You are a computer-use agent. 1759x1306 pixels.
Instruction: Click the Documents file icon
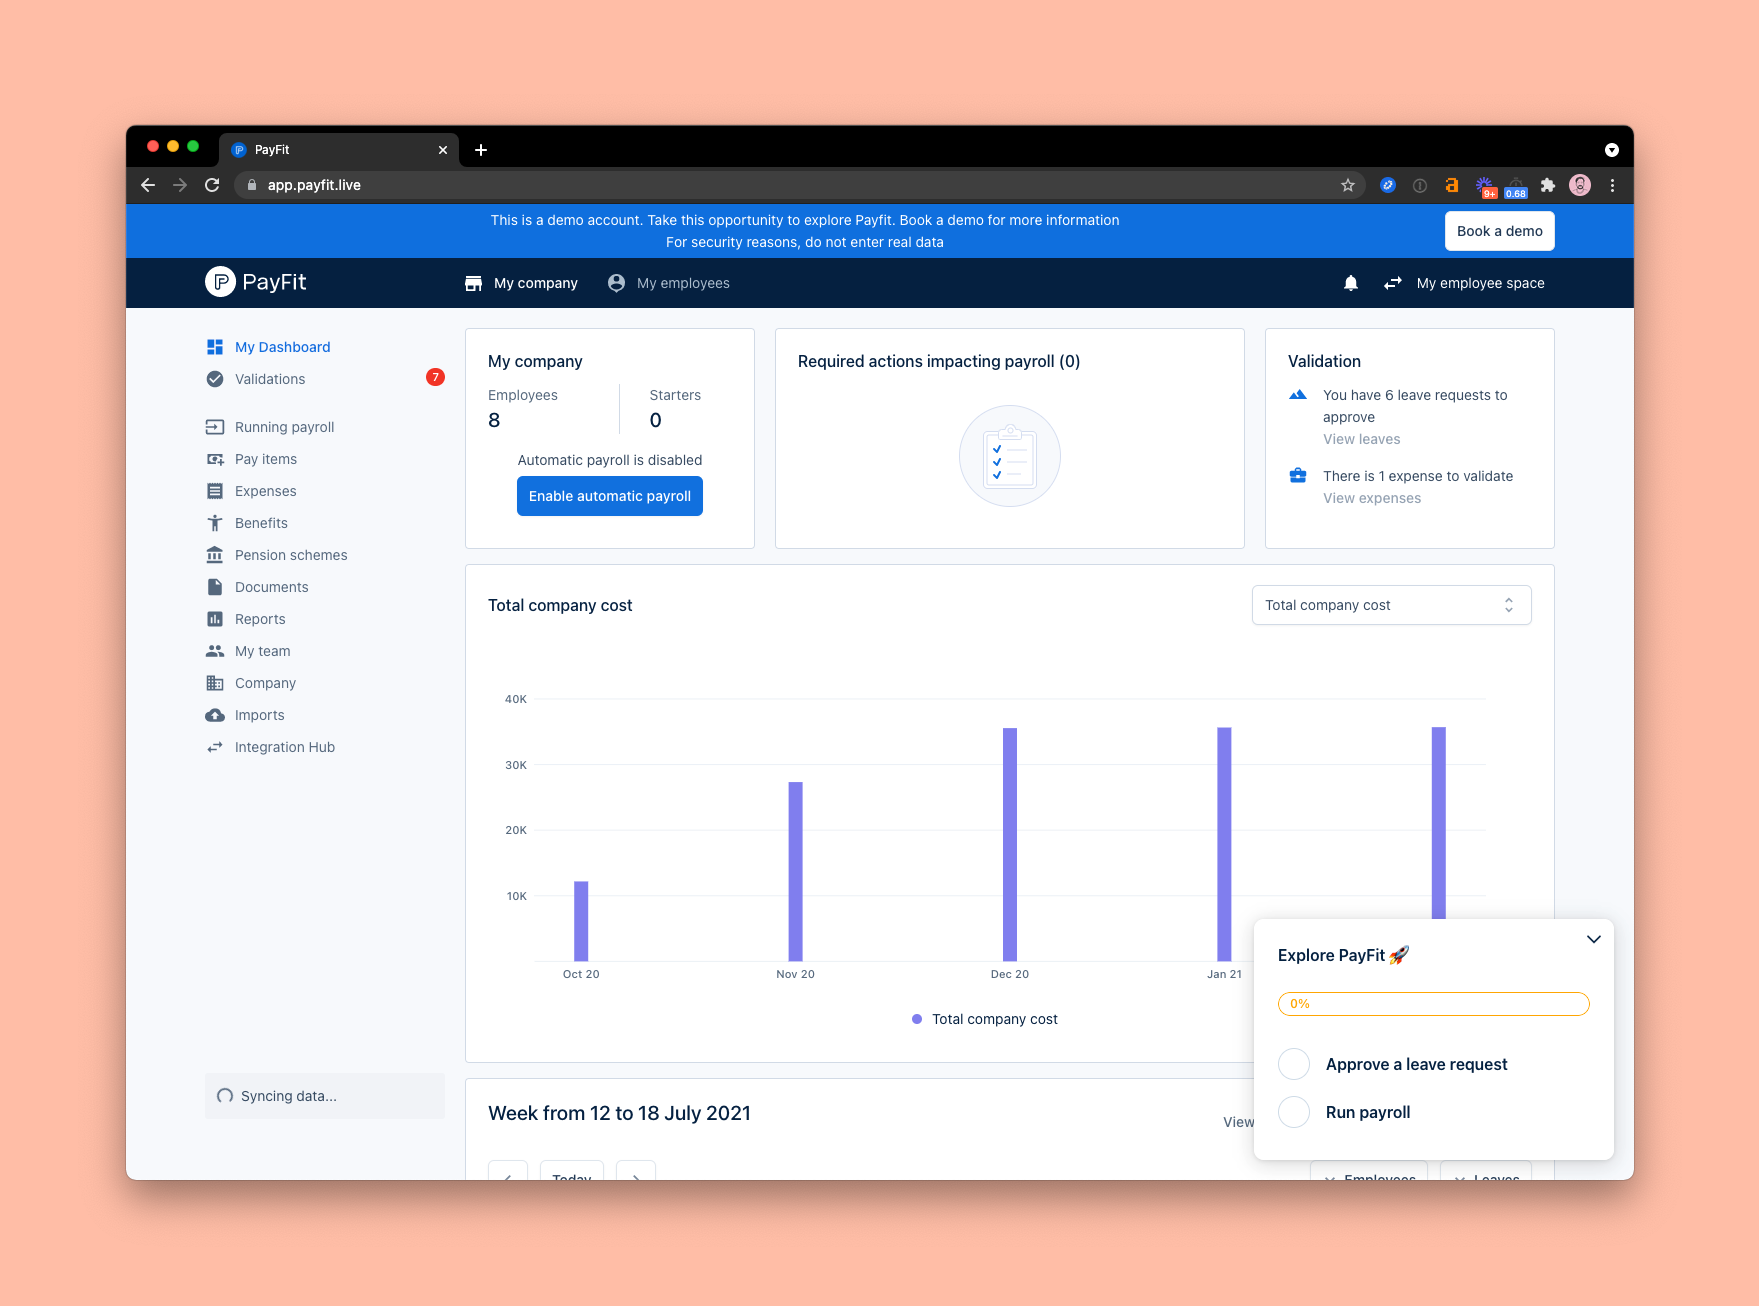point(215,587)
